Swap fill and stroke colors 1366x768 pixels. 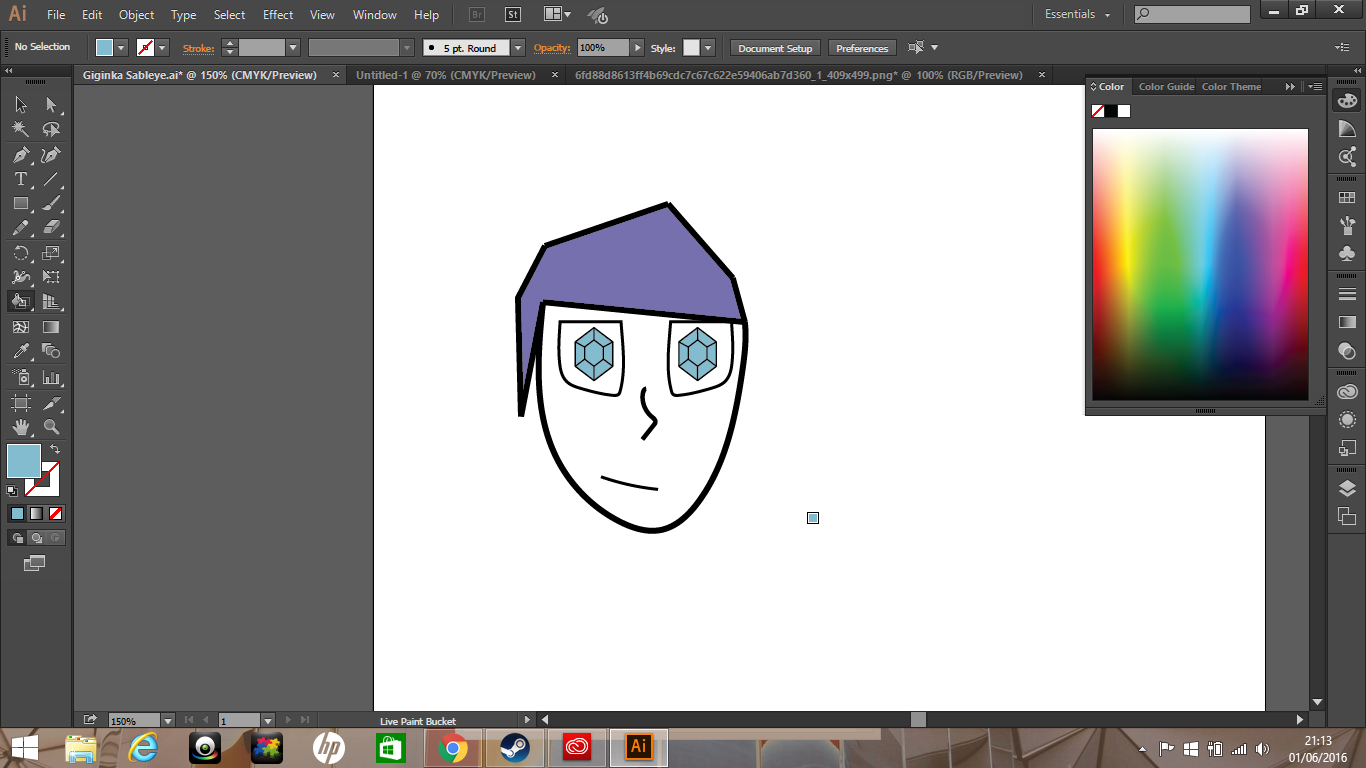(55, 450)
